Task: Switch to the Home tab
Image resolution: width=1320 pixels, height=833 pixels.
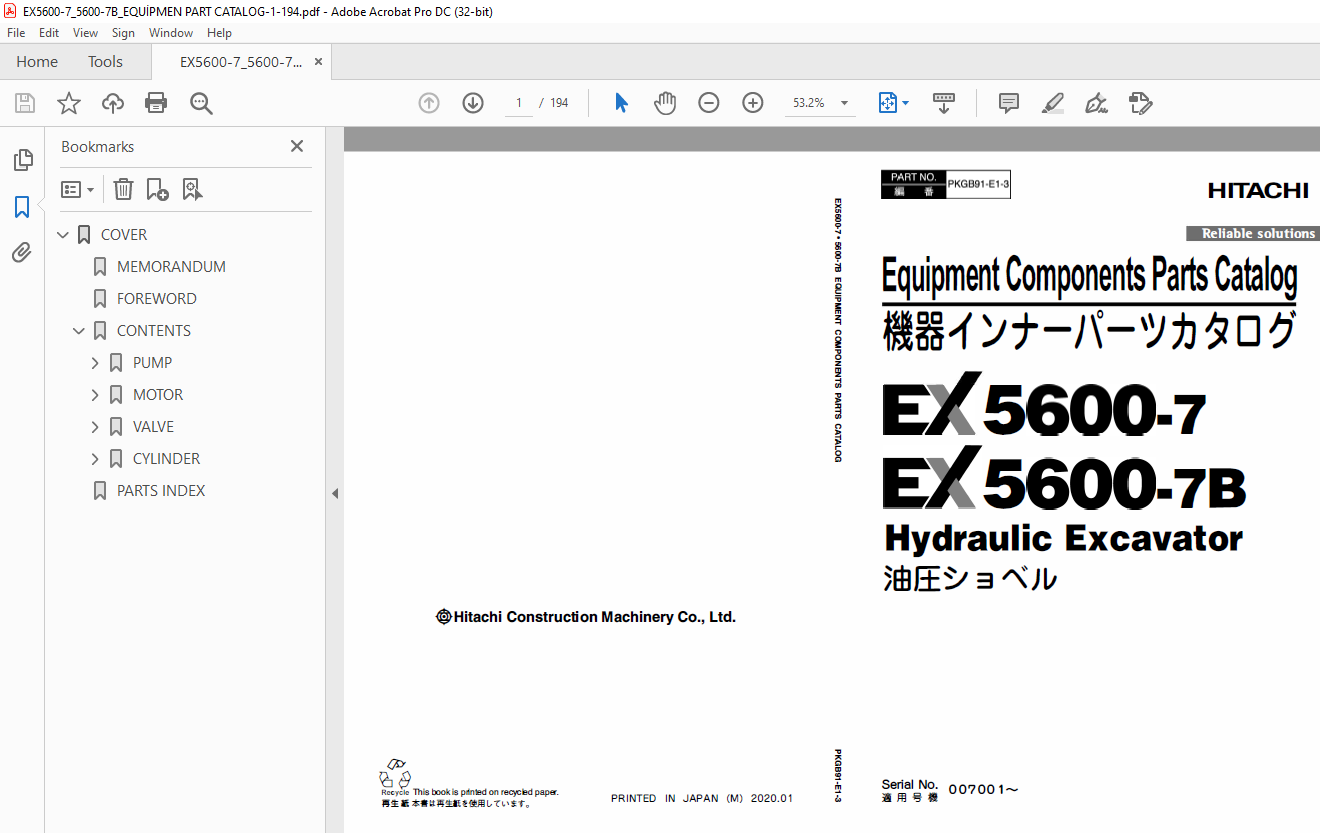Action: (37, 62)
